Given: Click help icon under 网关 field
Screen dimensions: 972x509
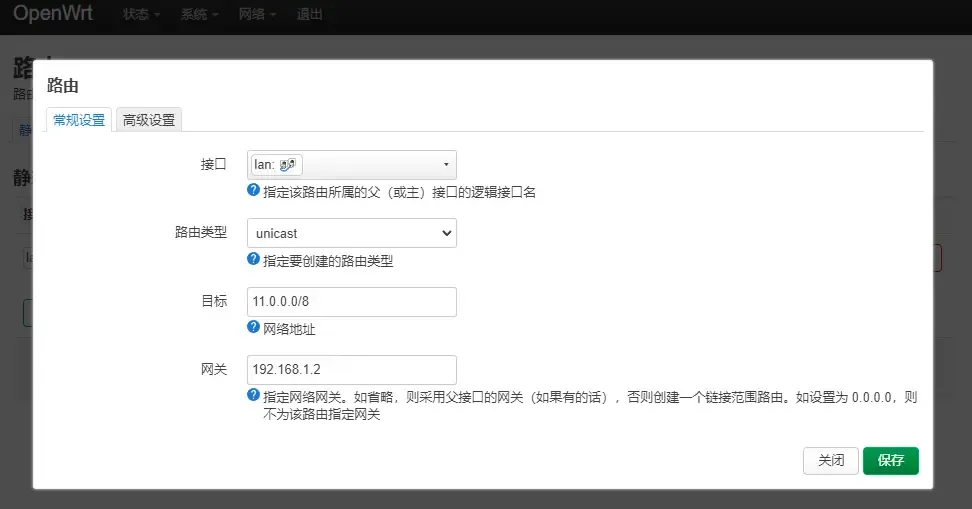Looking at the screenshot, I should (x=253, y=396).
